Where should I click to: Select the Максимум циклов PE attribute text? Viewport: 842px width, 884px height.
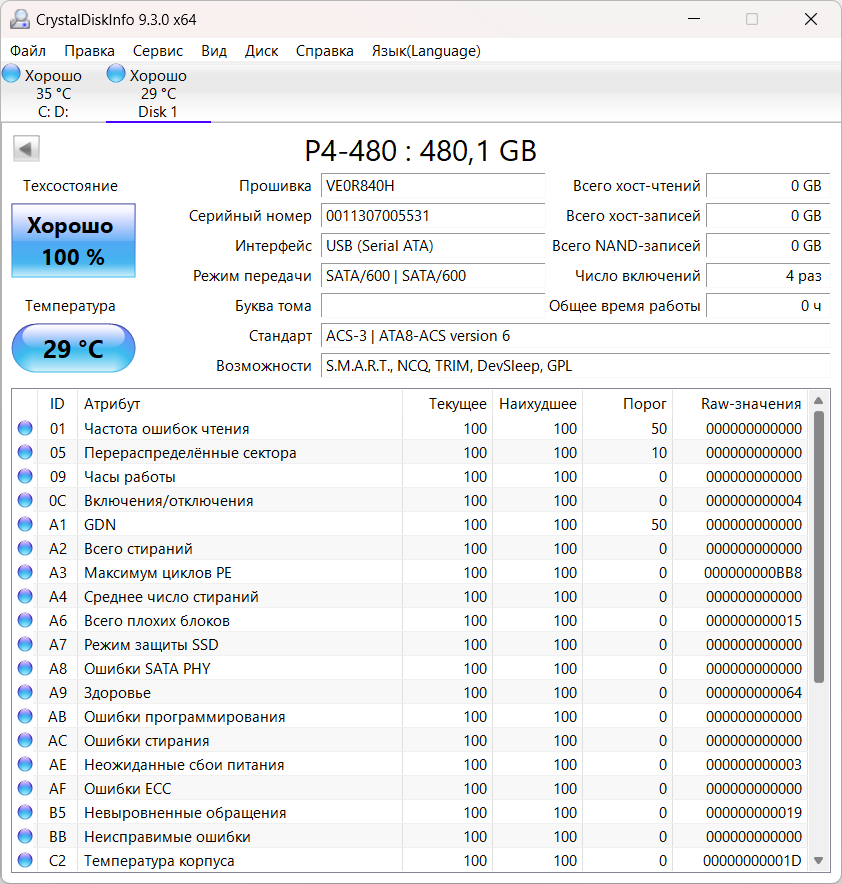coord(158,573)
